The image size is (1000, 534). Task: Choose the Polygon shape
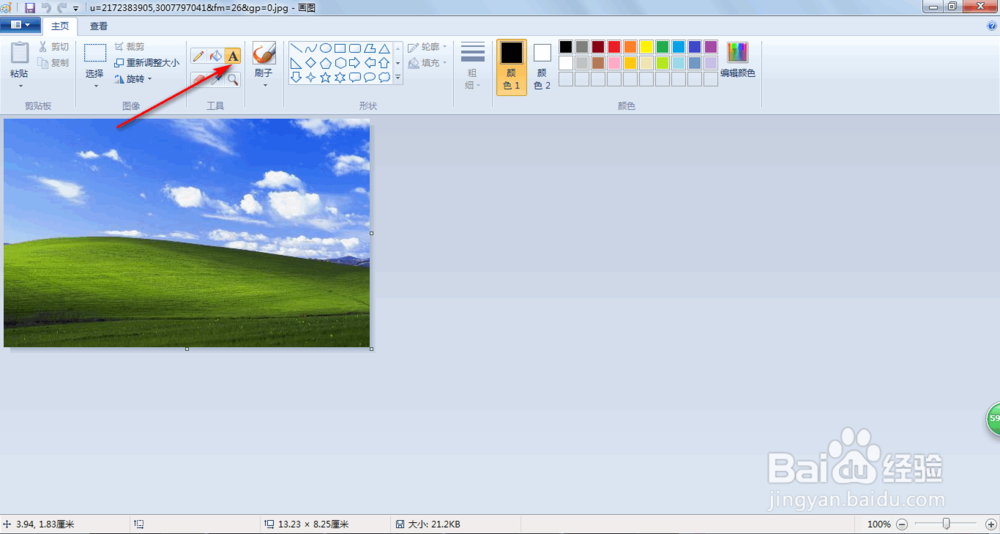pos(369,48)
